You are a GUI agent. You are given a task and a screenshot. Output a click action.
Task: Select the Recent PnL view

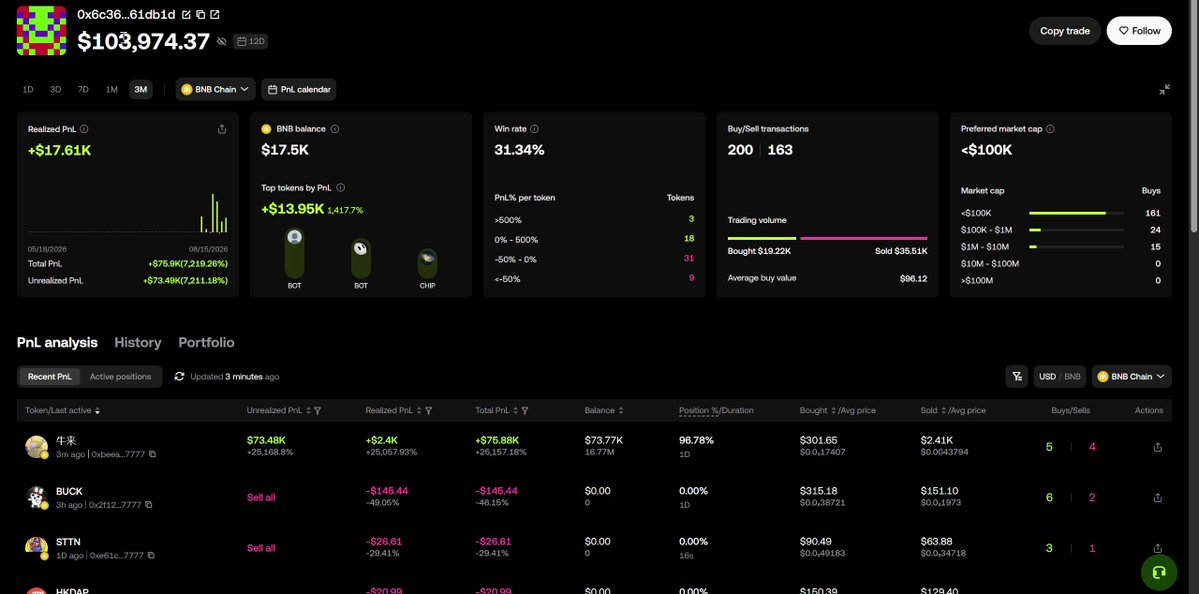point(50,376)
